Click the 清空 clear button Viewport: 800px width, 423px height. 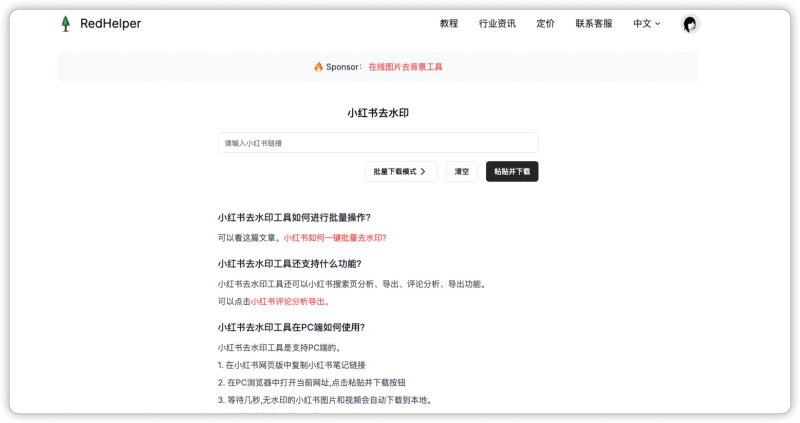point(462,171)
